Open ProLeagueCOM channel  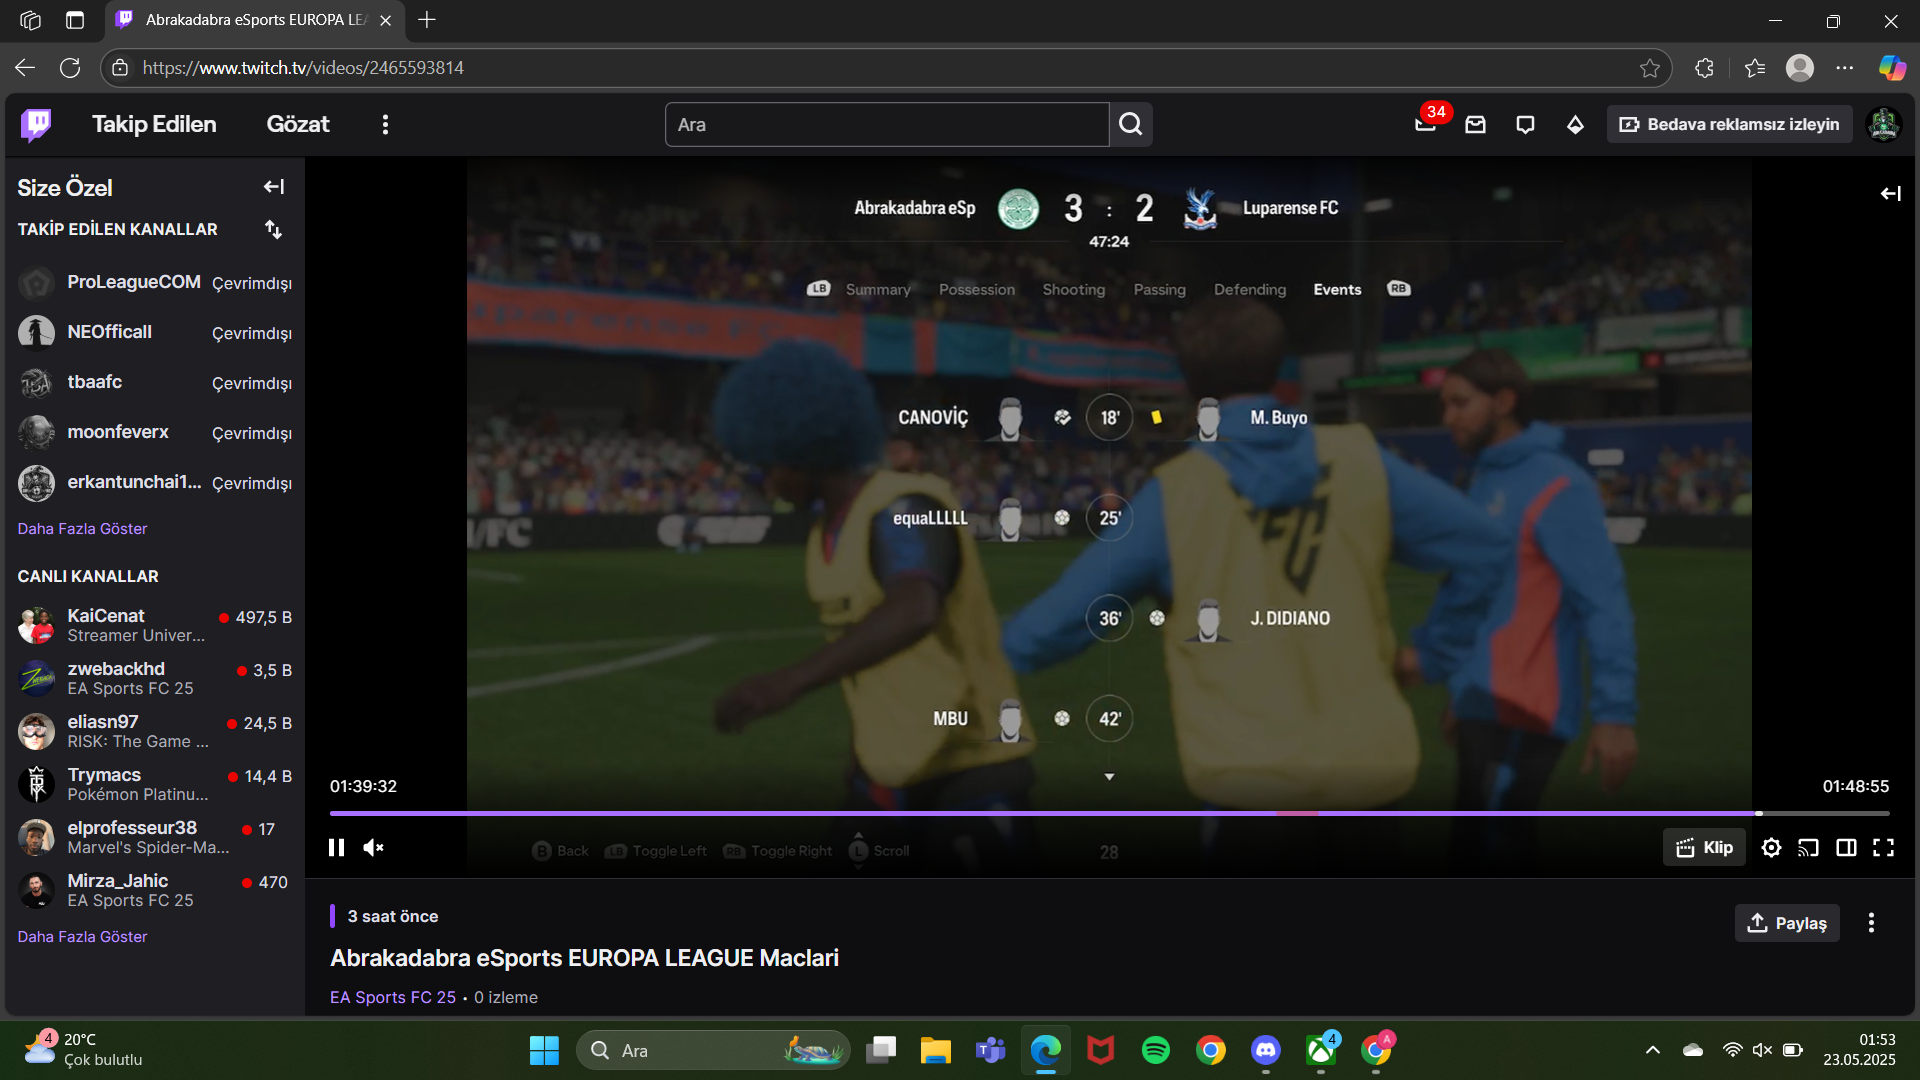[155, 283]
